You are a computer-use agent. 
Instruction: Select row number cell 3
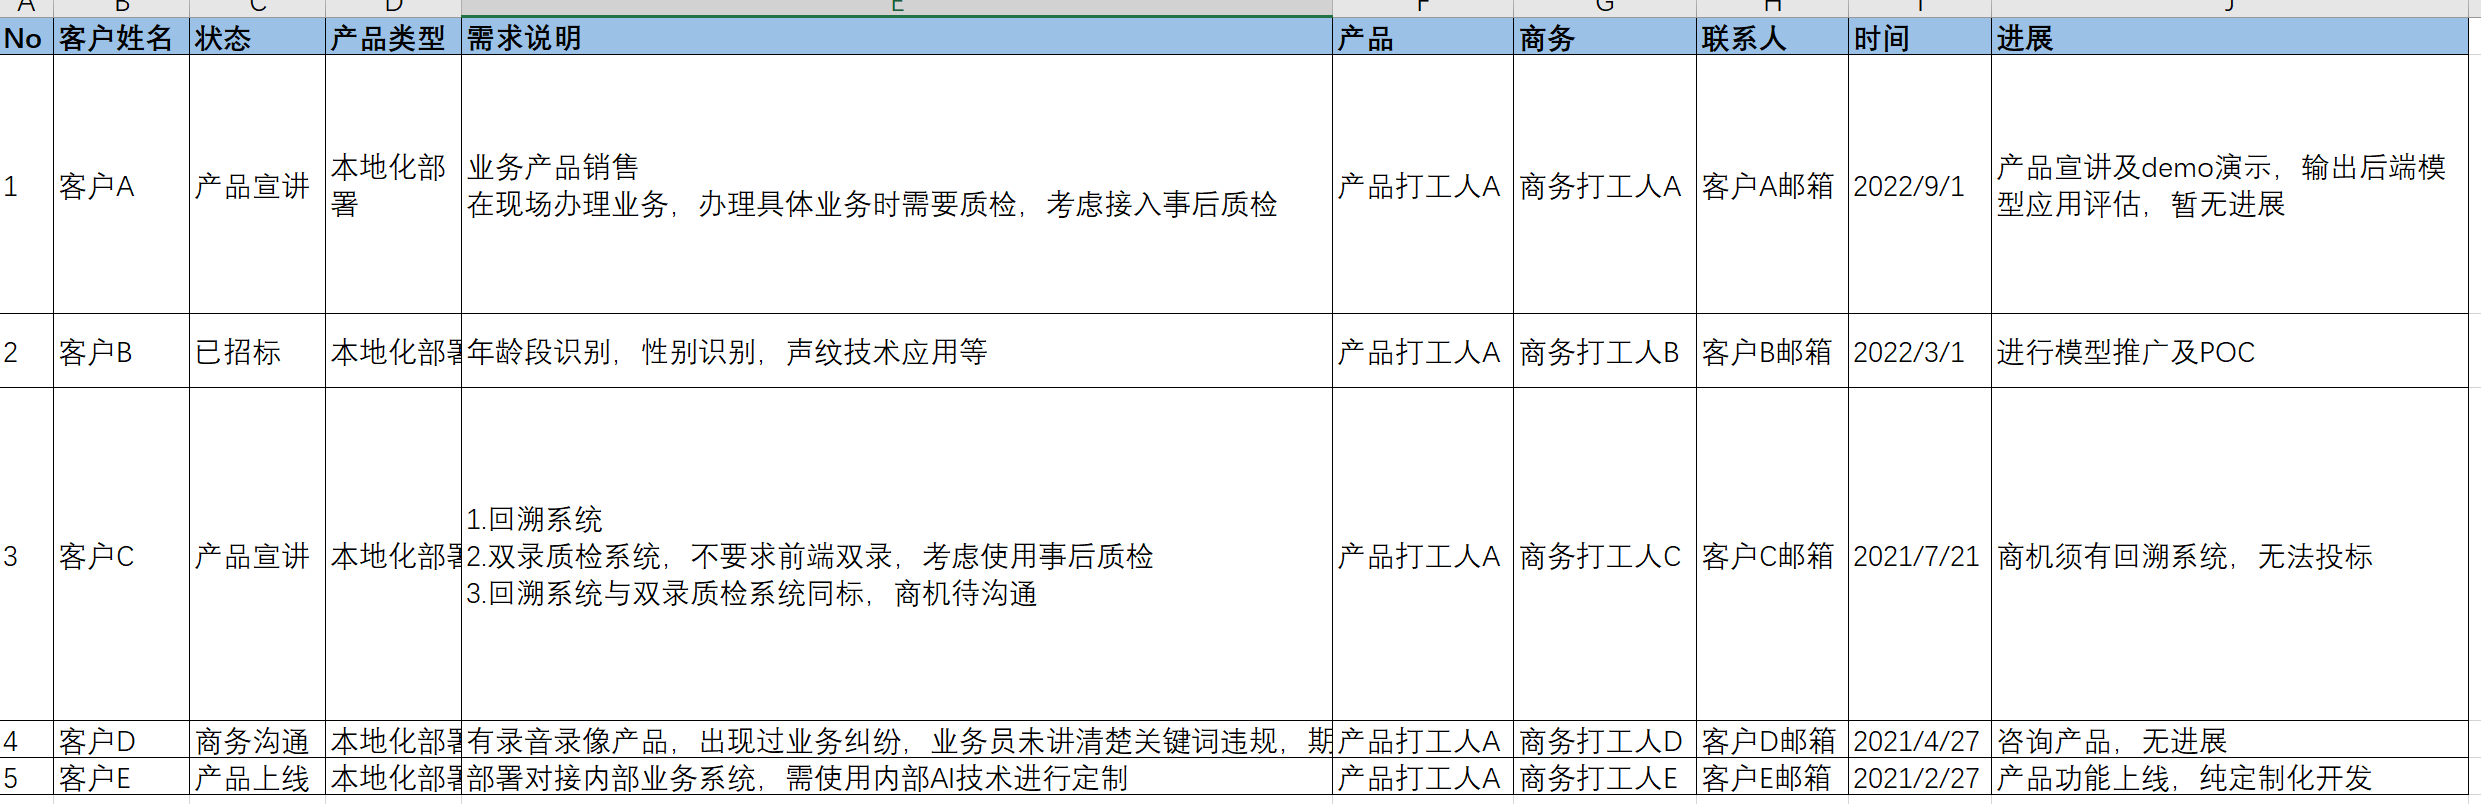(x=26, y=555)
